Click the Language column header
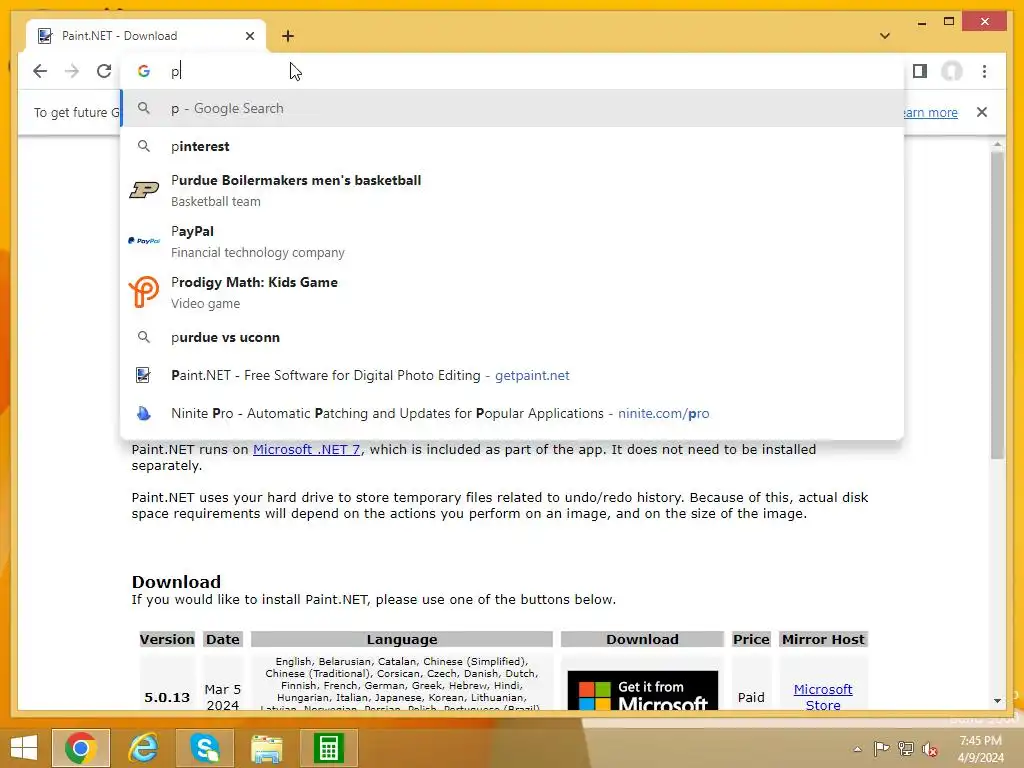 point(402,639)
